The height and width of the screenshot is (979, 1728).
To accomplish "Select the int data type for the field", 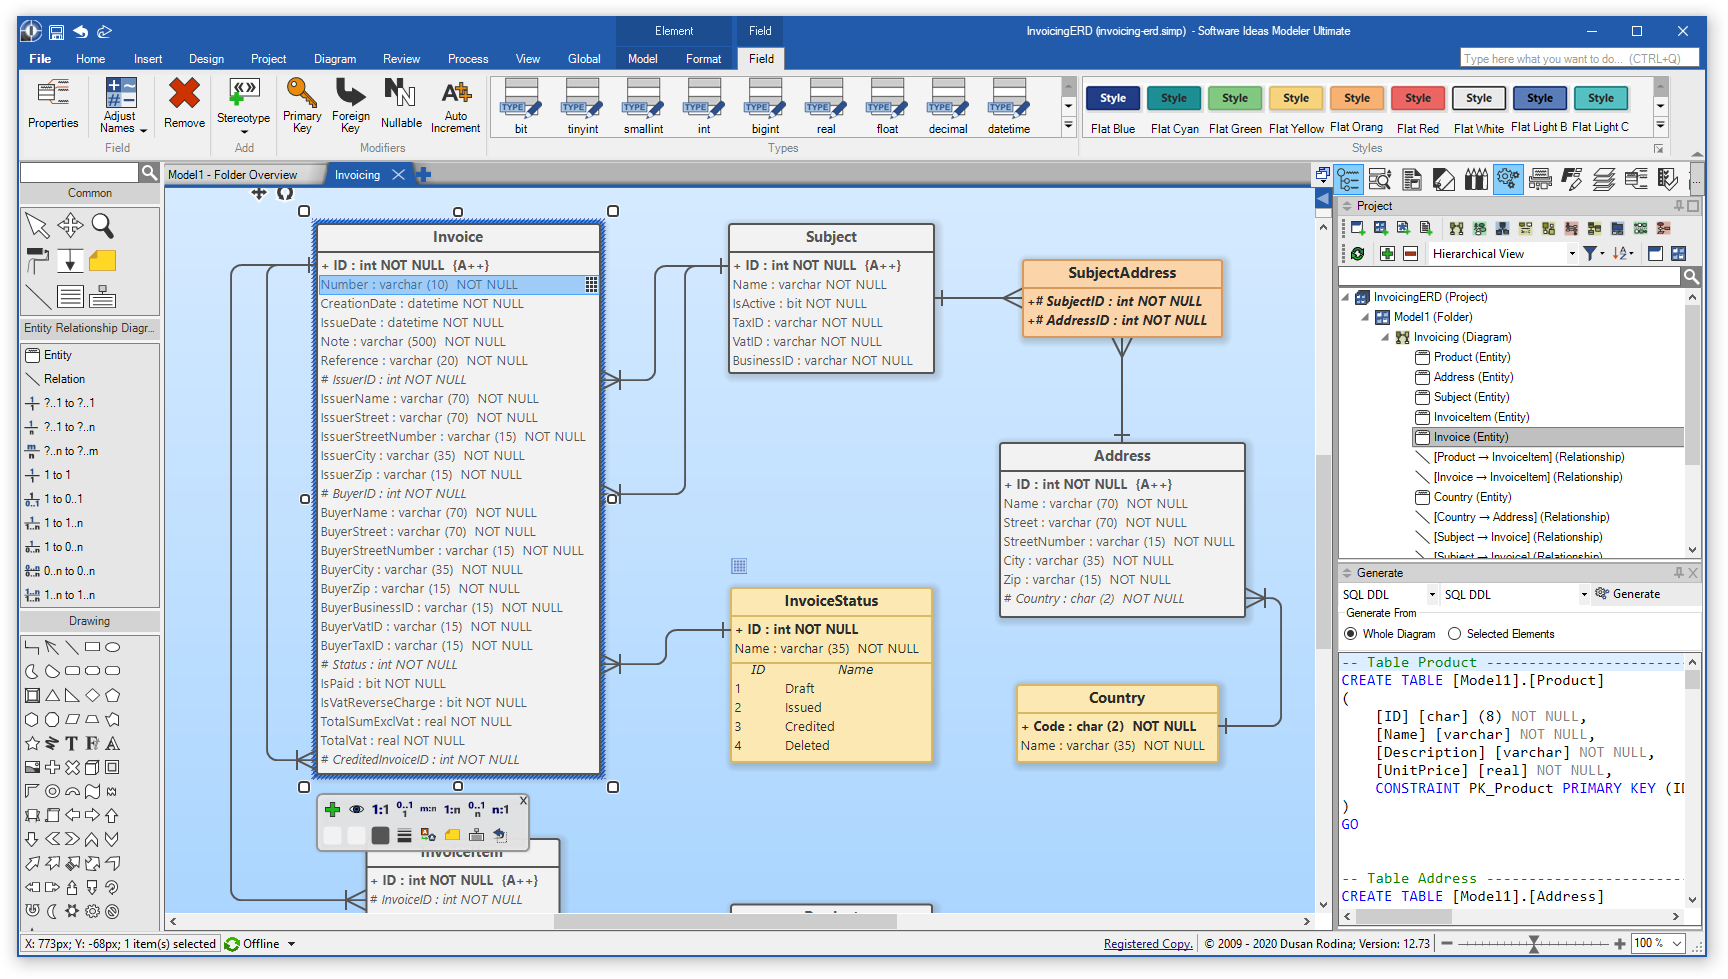I will coord(704,105).
